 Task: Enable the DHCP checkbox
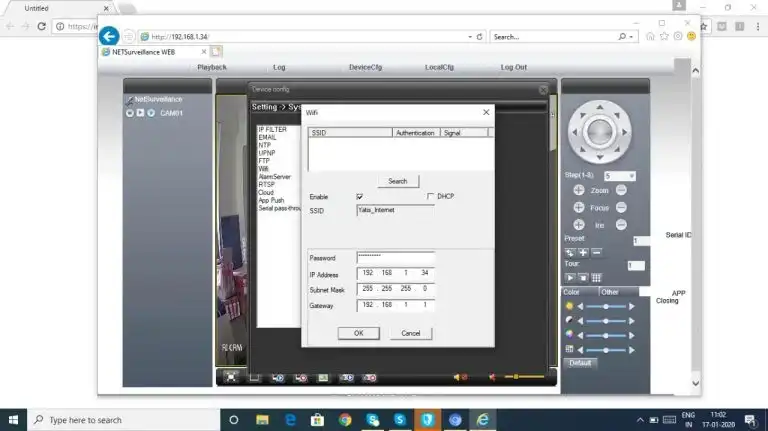(430, 196)
